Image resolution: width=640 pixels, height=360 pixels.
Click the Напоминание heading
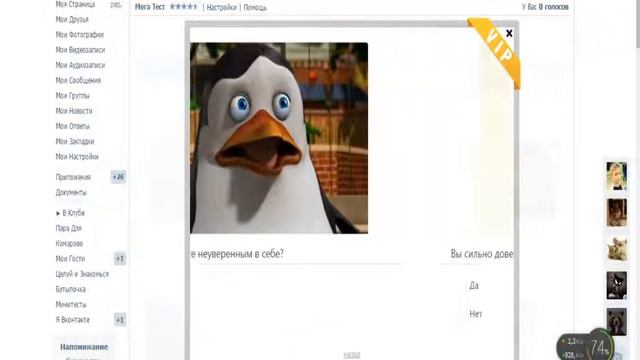coord(84,347)
